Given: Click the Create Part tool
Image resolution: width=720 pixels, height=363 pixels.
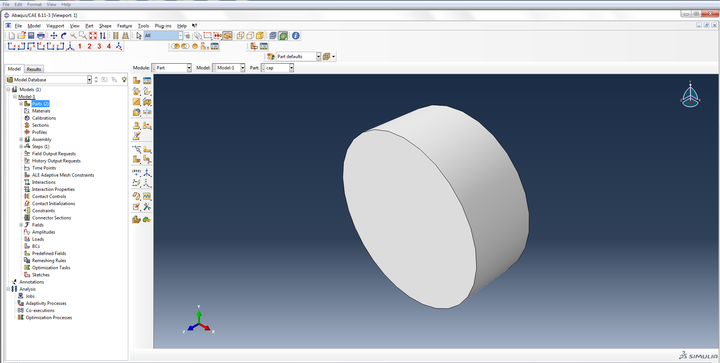Looking at the screenshot, I should tap(136, 80).
